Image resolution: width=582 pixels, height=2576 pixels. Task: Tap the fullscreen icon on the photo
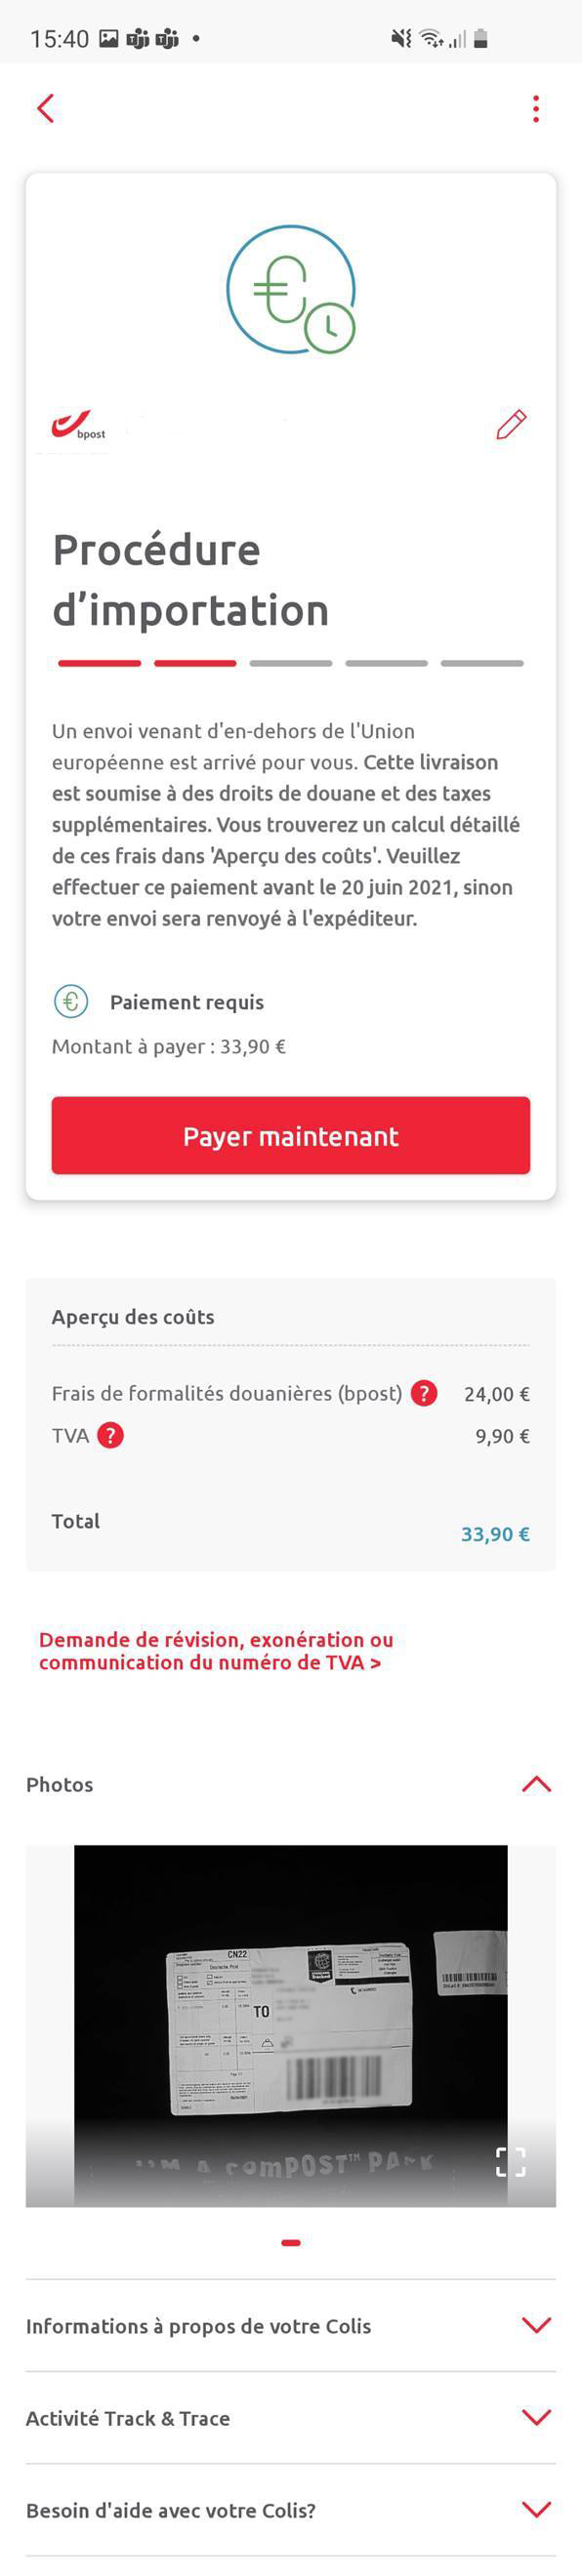[511, 2161]
